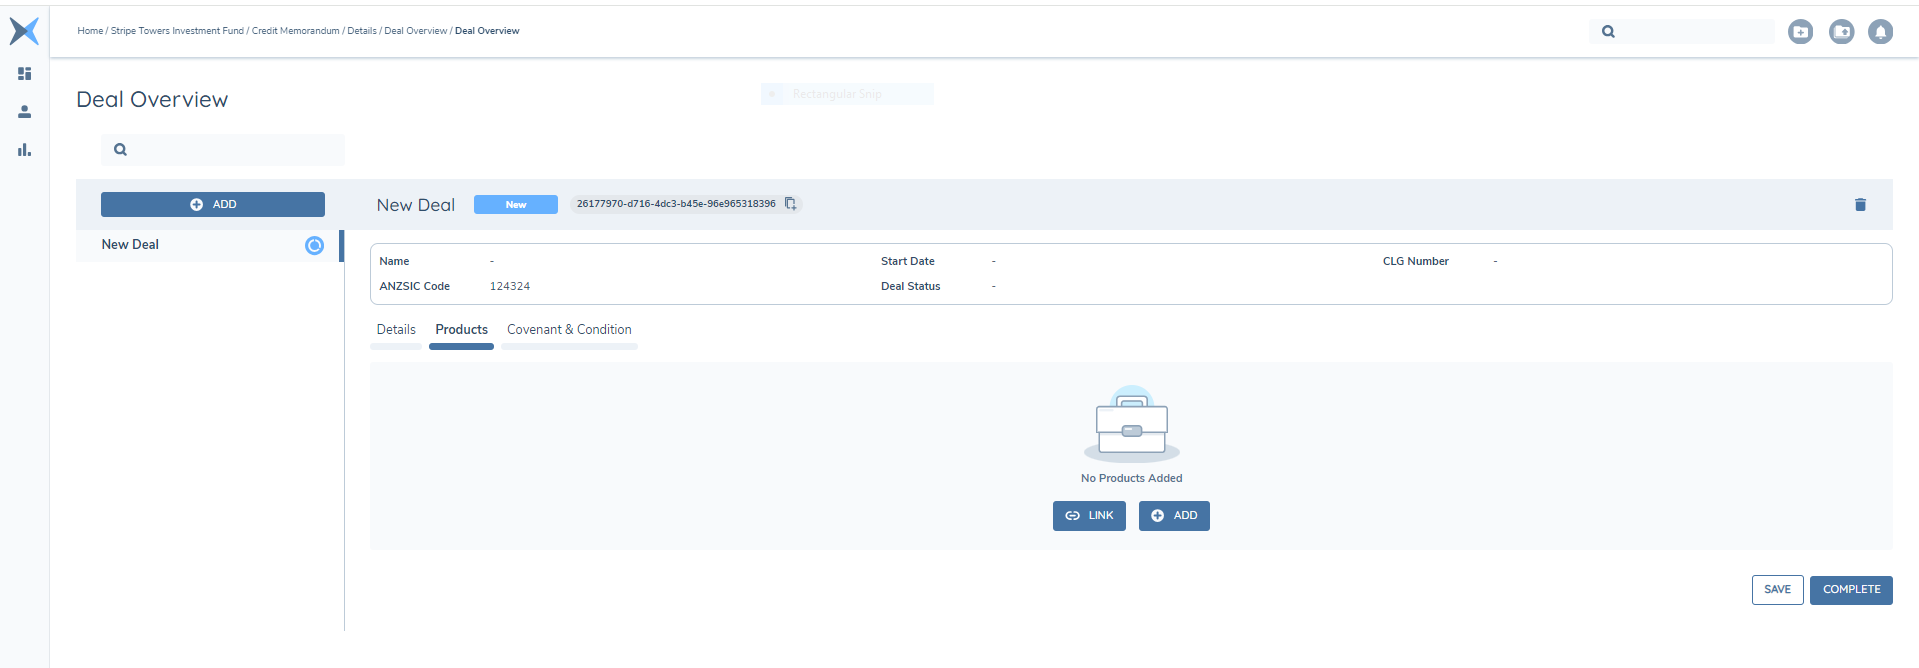This screenshot has height=668, width=1919.
Task: Go to Credit Memorandum breadcrumb link
Action: (295, 31)
